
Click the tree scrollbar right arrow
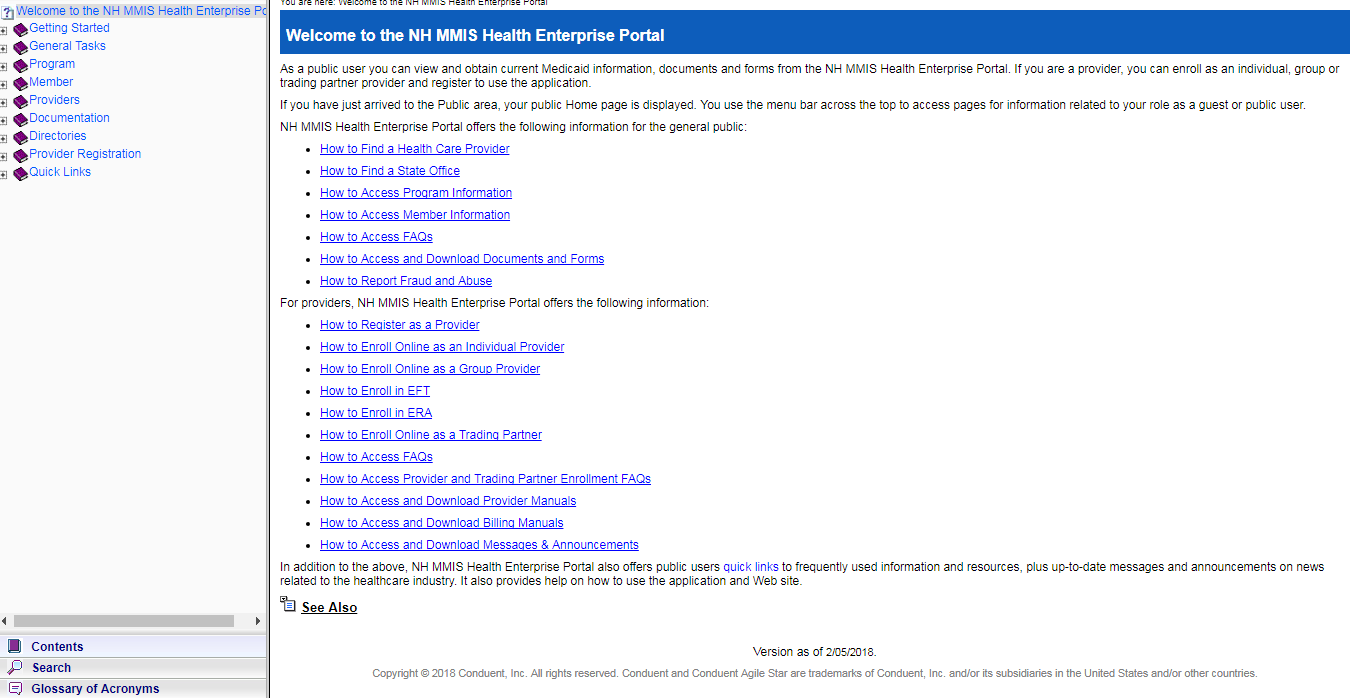(x=258, y=621)
